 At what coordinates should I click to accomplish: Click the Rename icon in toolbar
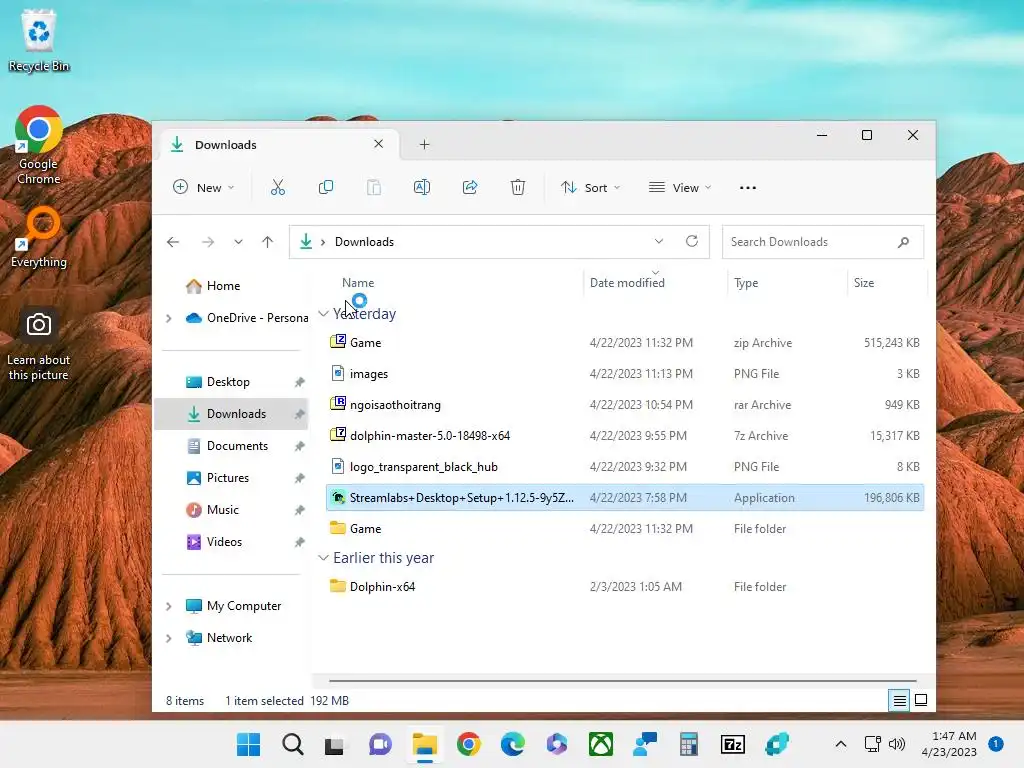pos(422,187)
